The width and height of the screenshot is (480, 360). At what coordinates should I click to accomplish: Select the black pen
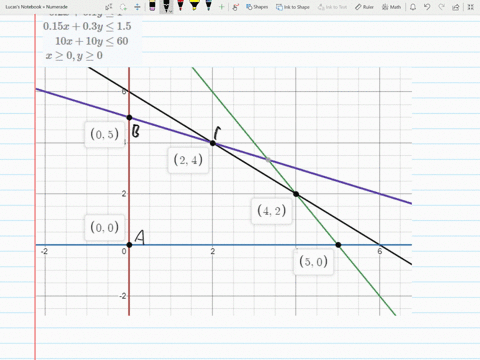[166, 6]
